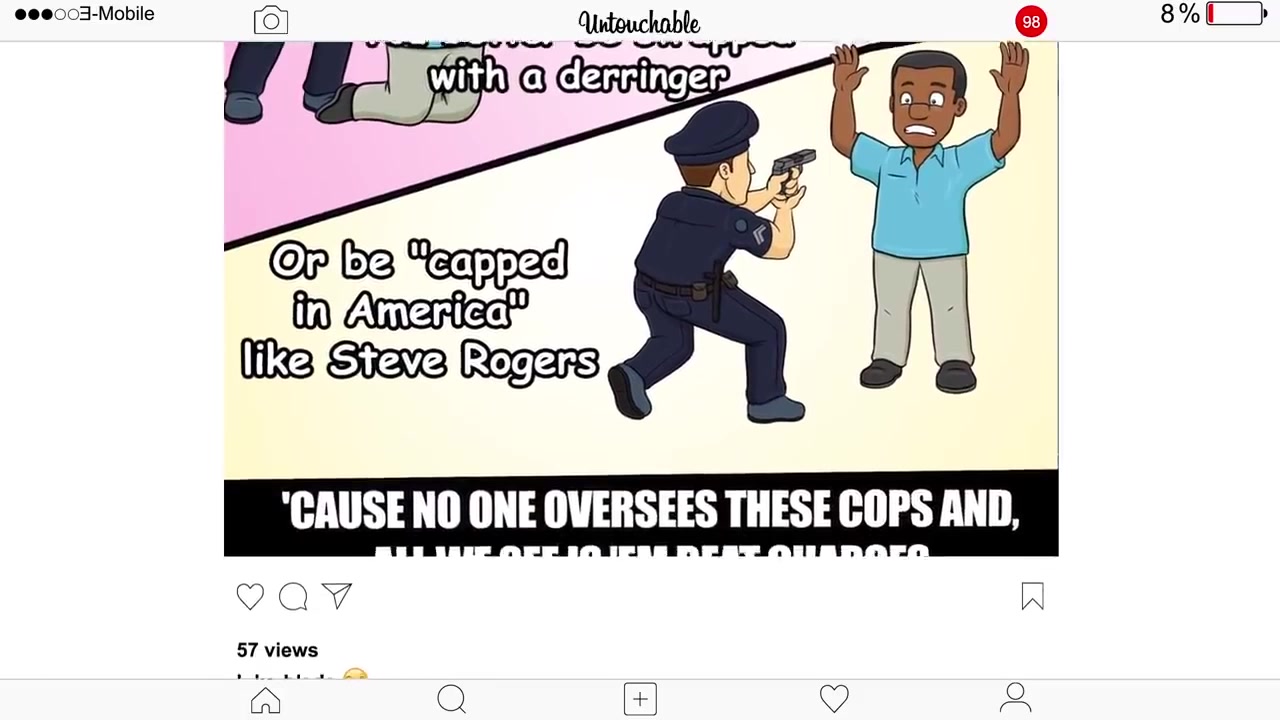Tap the 8% battery percentage text
Viewport: 1280px width, 720px height.
(x=1180, y=14)
